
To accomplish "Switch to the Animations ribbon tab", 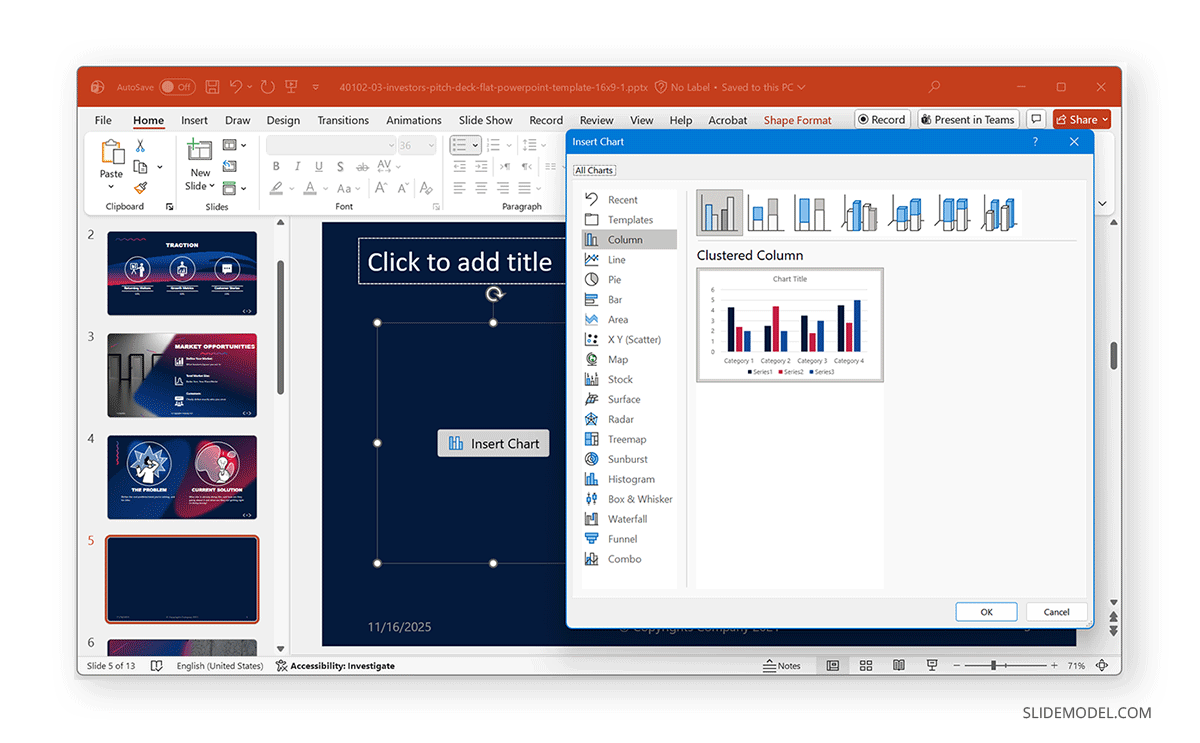I will (x=414, y=120).
